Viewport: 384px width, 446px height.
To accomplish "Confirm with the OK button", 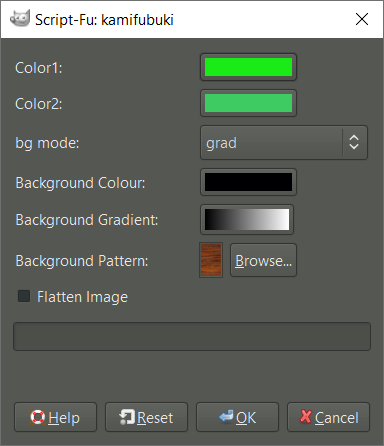I will click(237, 417).
